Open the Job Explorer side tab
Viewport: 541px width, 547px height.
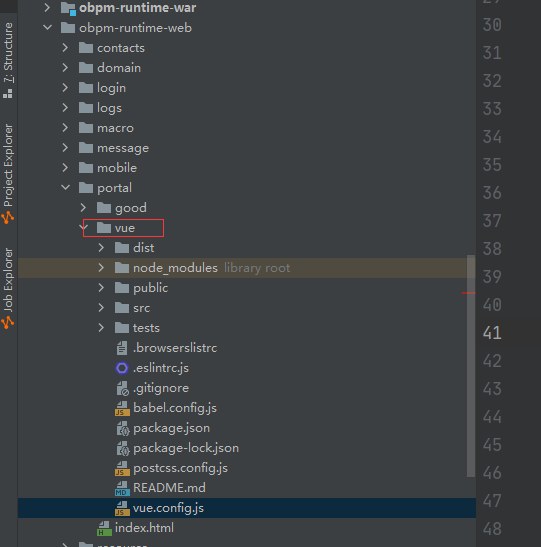point(8,288)
